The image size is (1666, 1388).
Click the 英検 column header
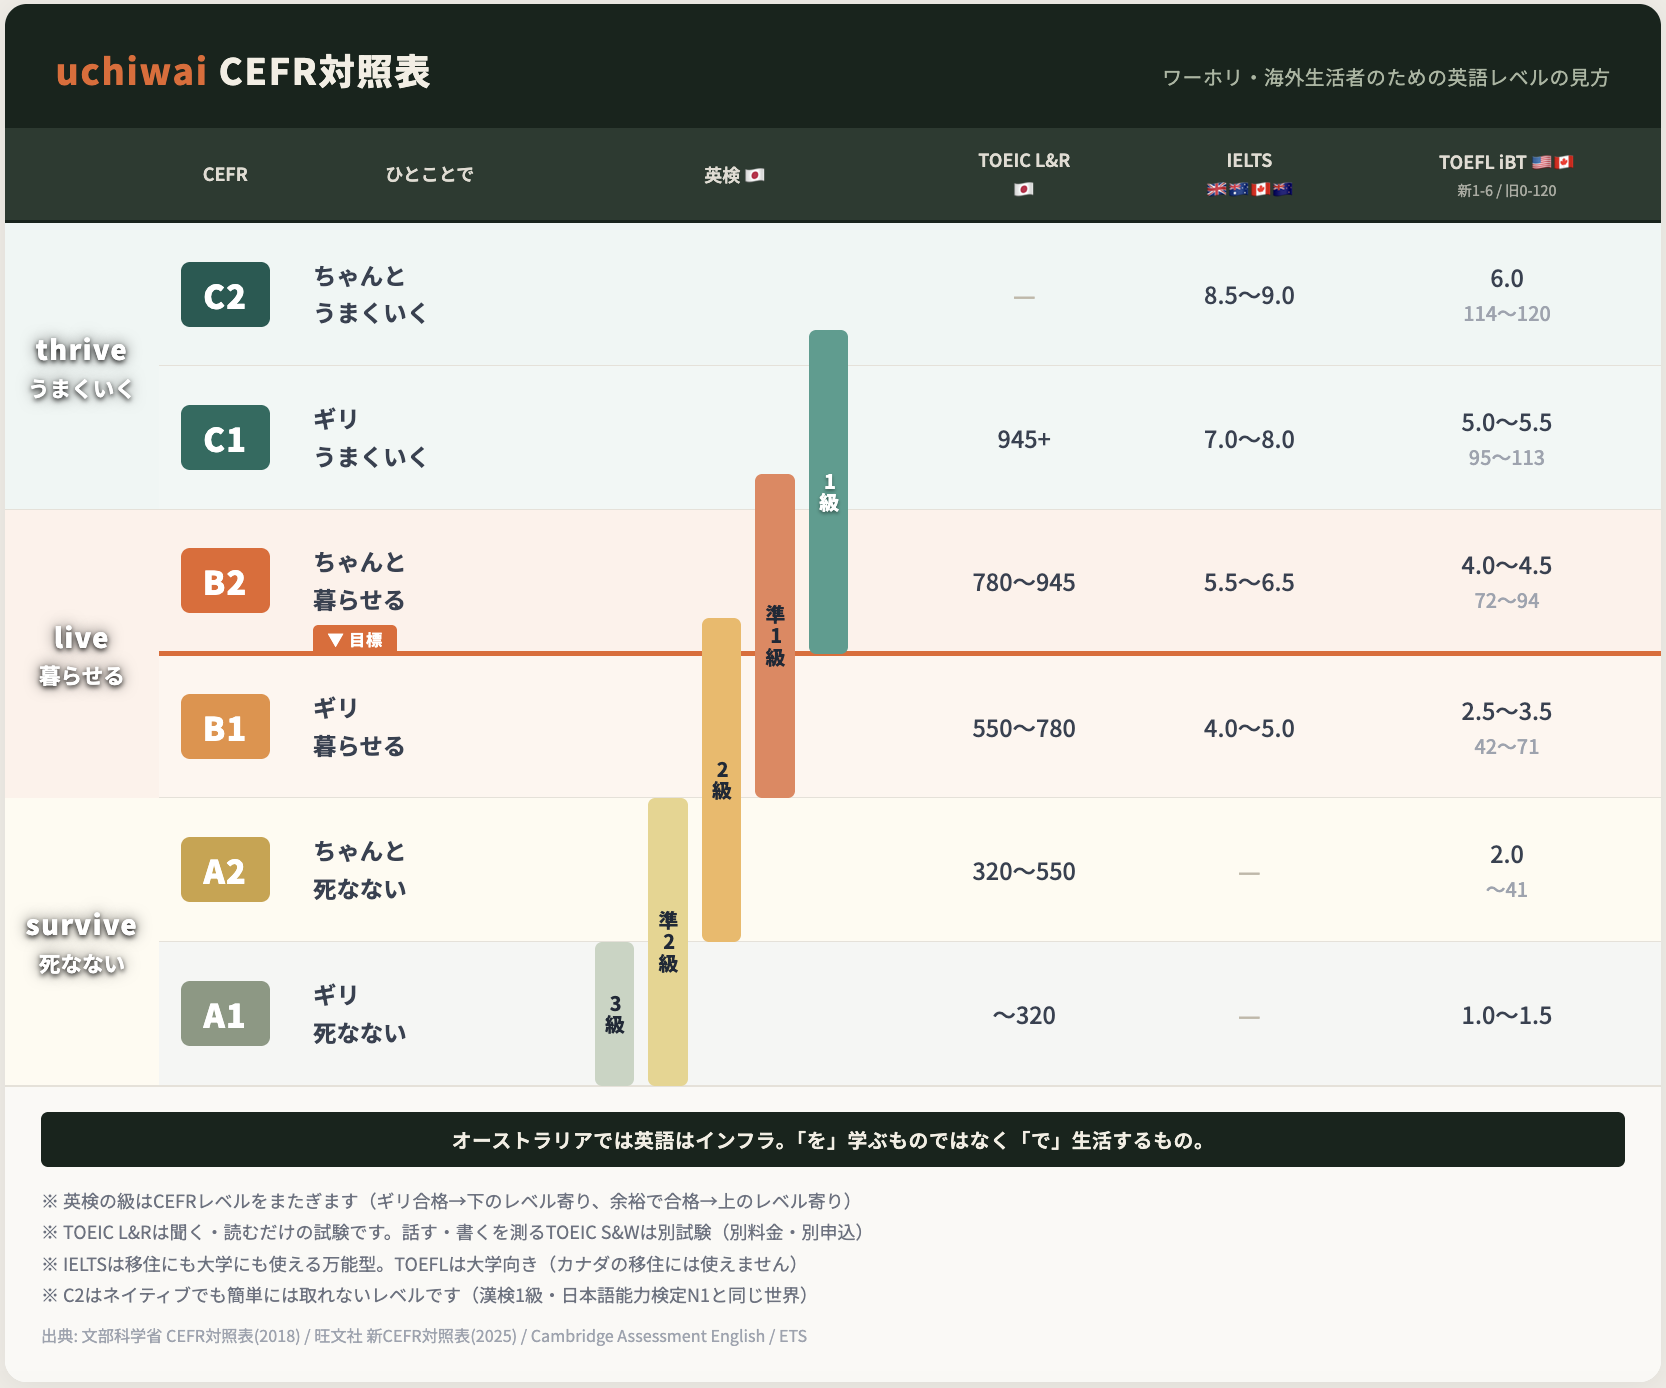[722, 175]
